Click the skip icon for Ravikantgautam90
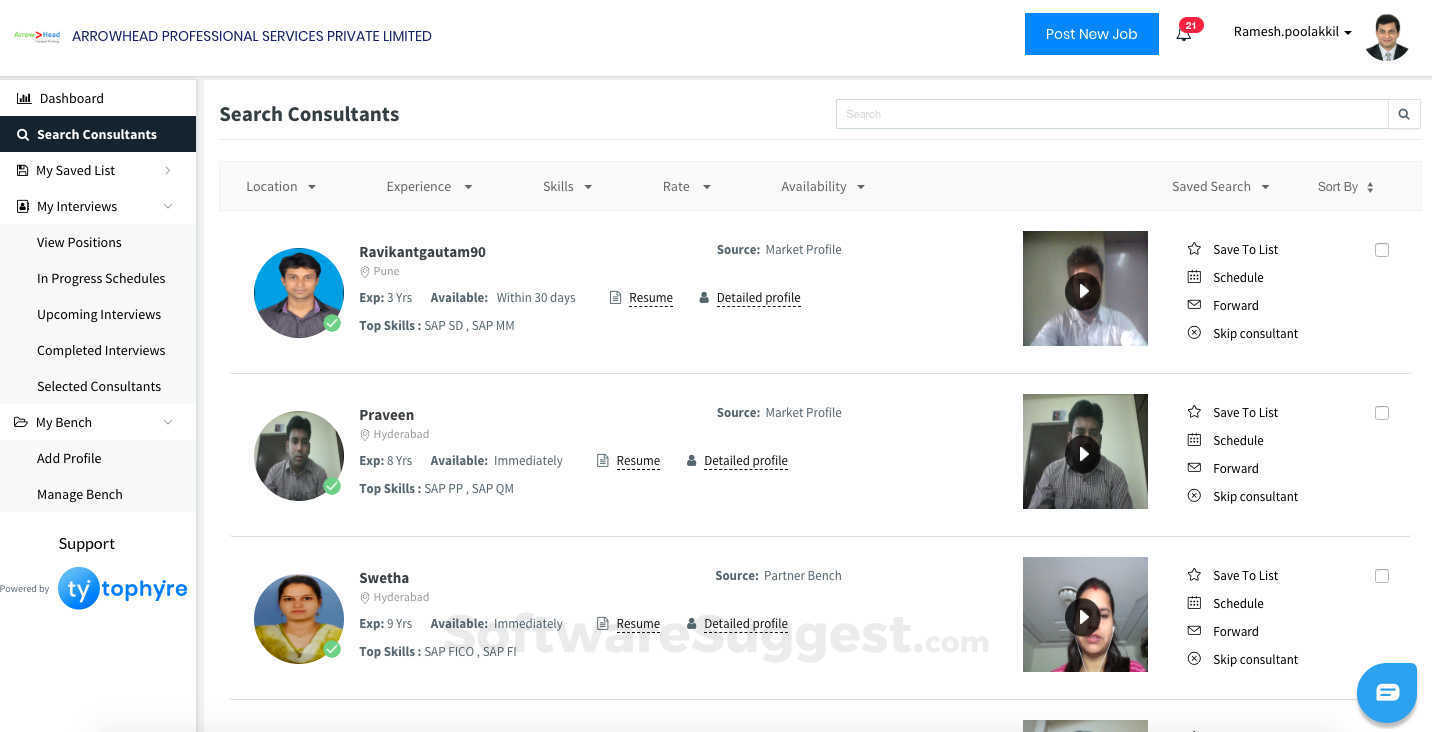 click(x=1194, y=333)
